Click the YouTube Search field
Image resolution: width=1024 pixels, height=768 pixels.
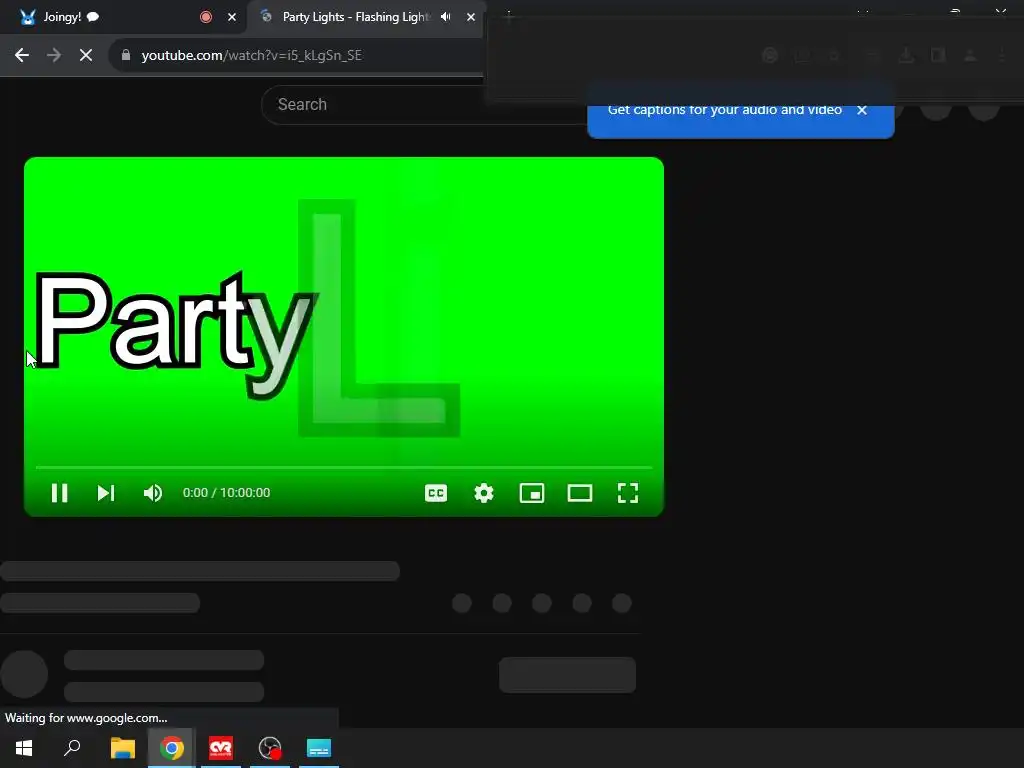pyautogui.click(x=424, y=104)
